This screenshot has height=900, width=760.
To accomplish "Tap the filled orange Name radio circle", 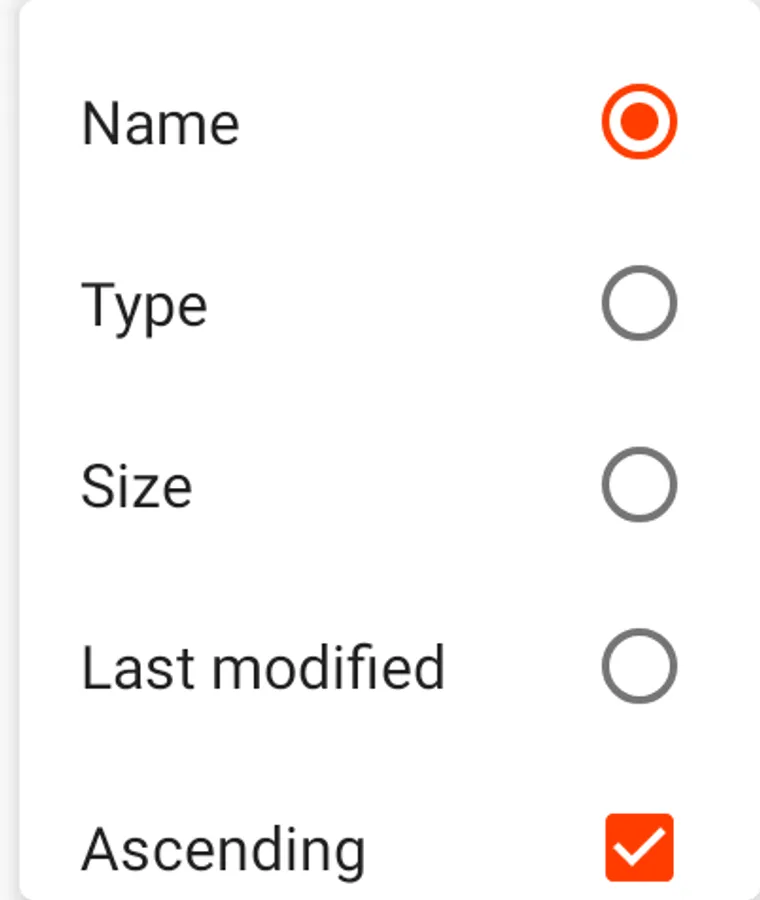I will point(639,122).
